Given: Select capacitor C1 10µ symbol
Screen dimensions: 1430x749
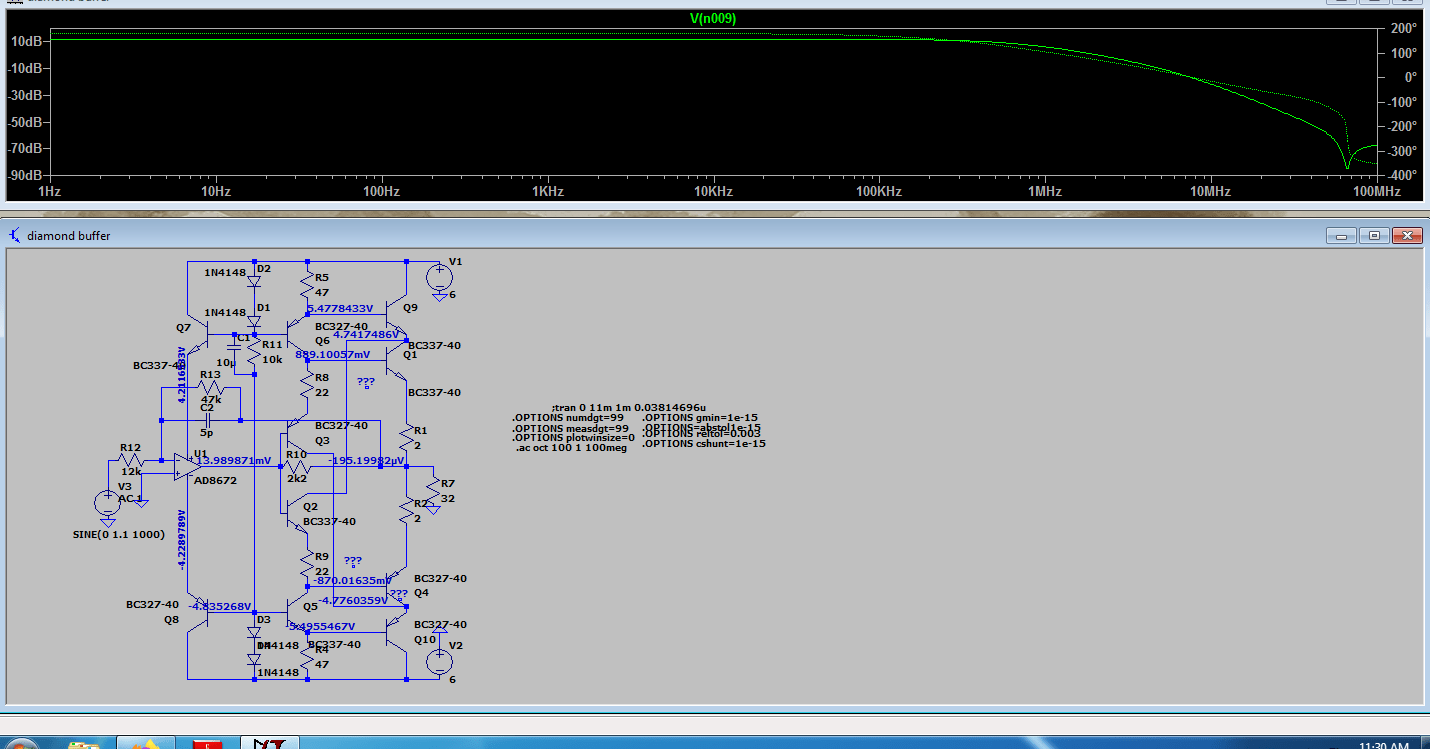Looking at the screenshot, I should click(234, 347).
